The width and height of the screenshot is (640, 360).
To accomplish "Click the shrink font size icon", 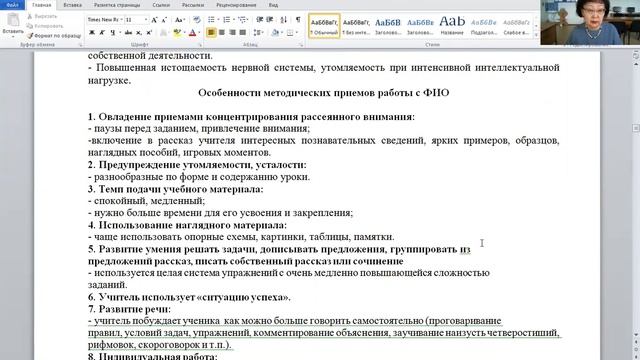I will 164,20.
